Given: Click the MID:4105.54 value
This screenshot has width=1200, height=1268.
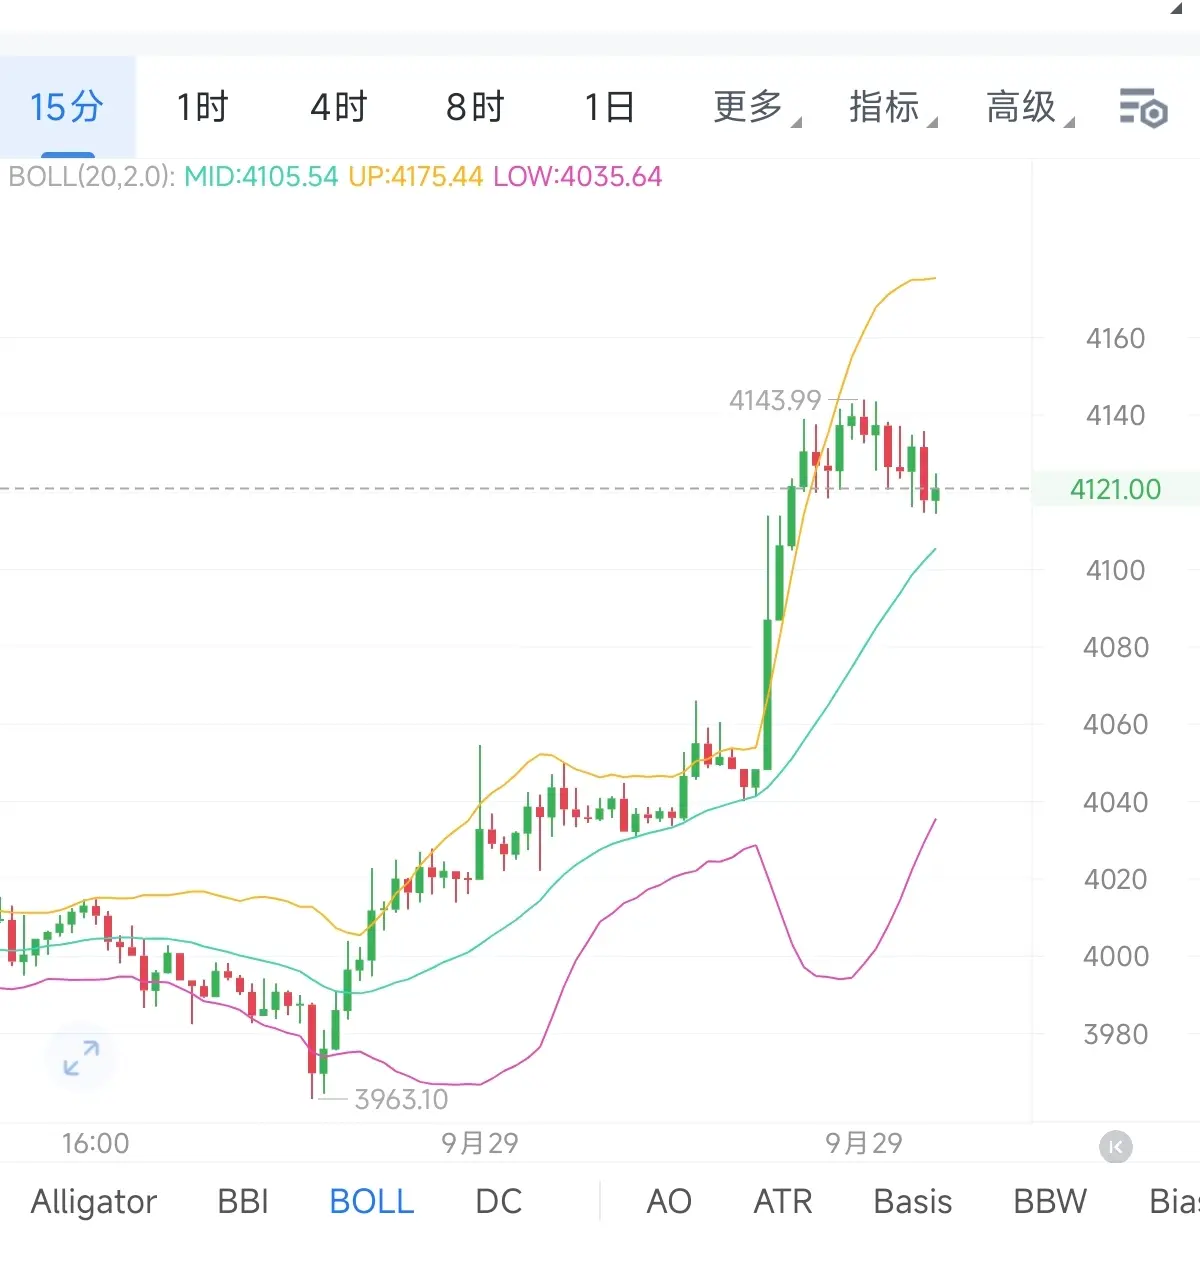Looking at the screenshot, I should click(262, 177).
